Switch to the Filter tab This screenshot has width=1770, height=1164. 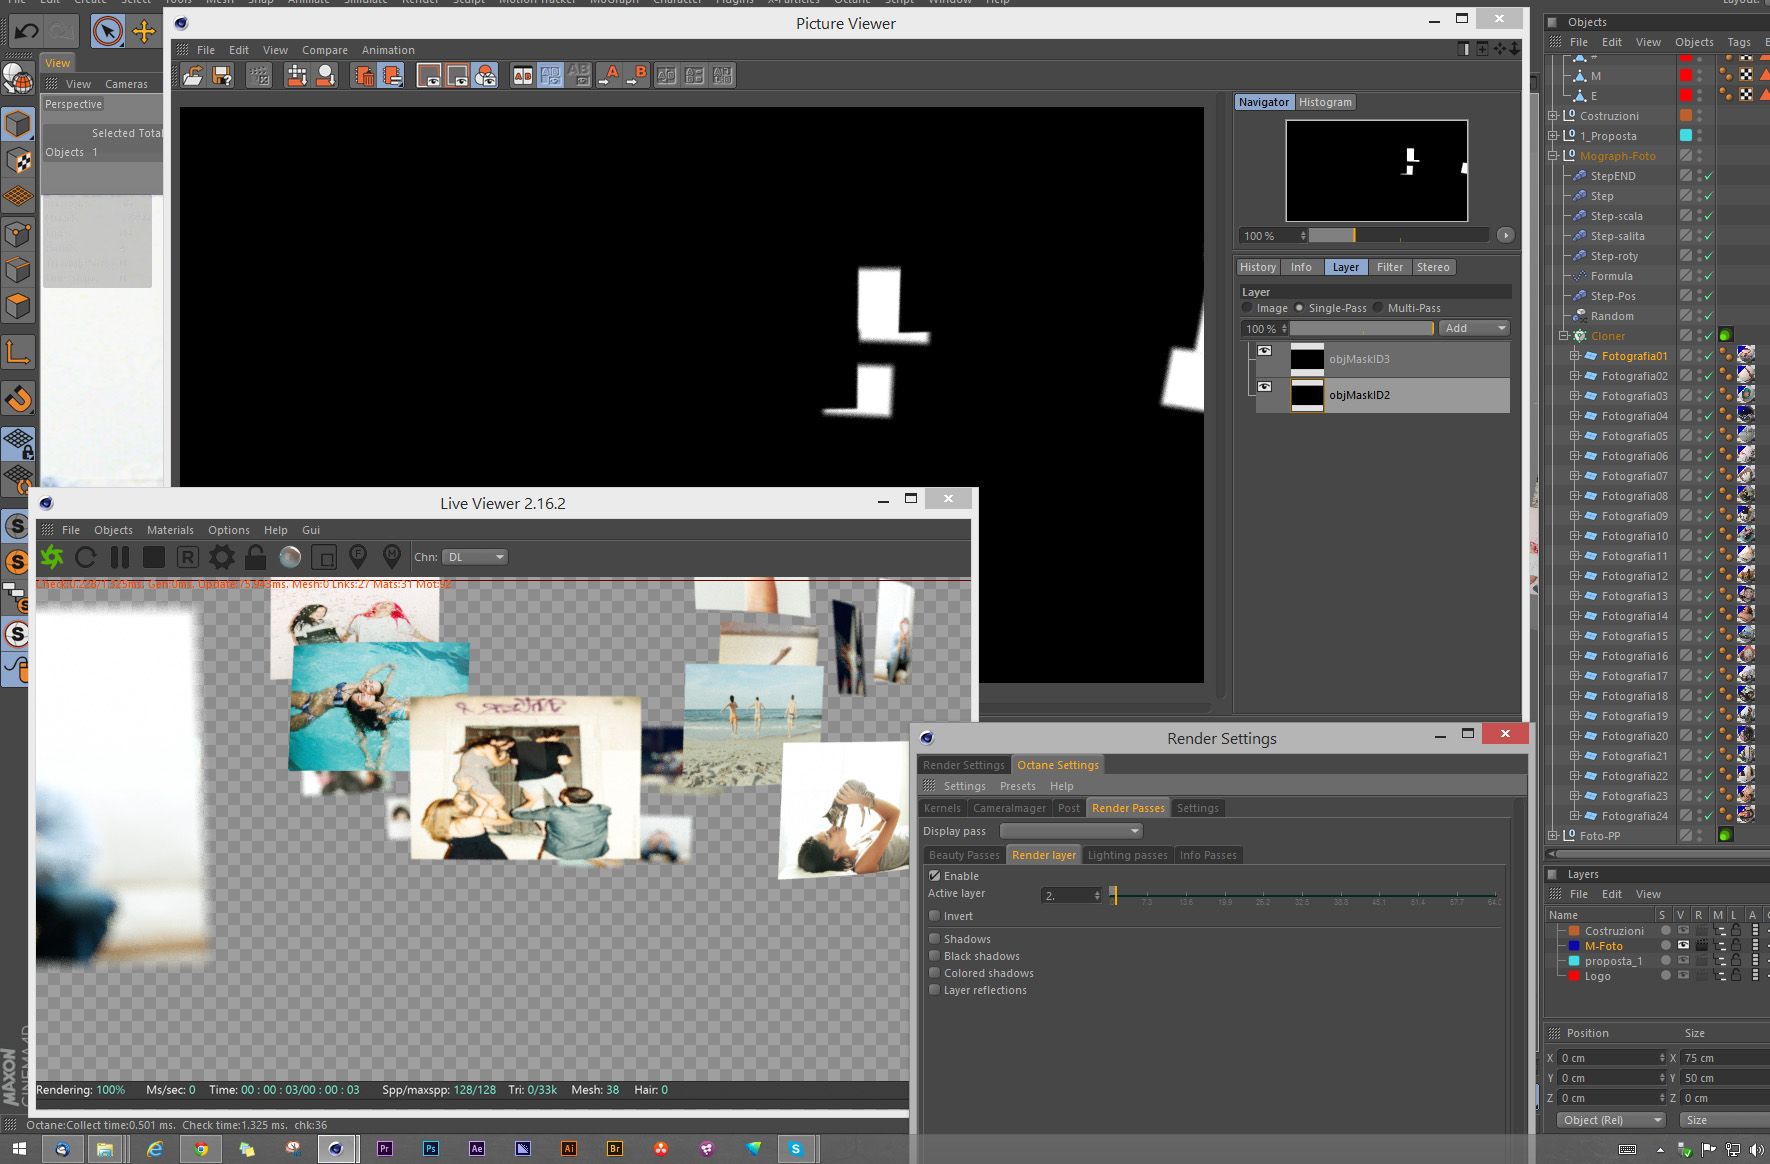point(1390,267)
